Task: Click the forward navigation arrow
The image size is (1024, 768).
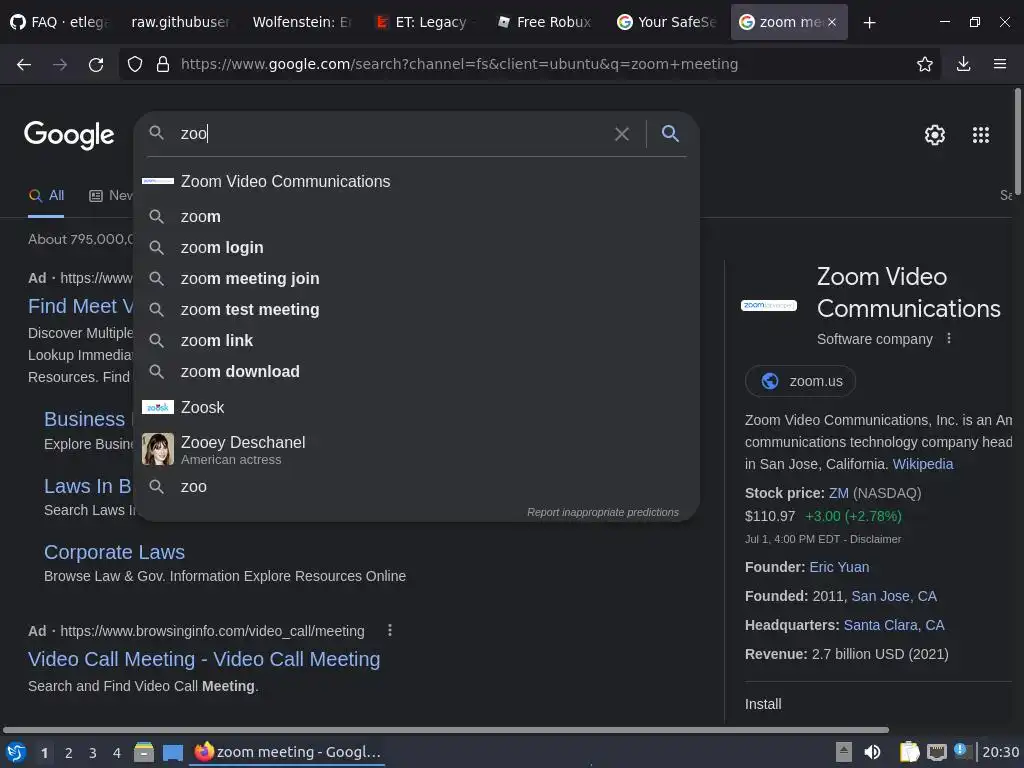Action: click(60, 64)
